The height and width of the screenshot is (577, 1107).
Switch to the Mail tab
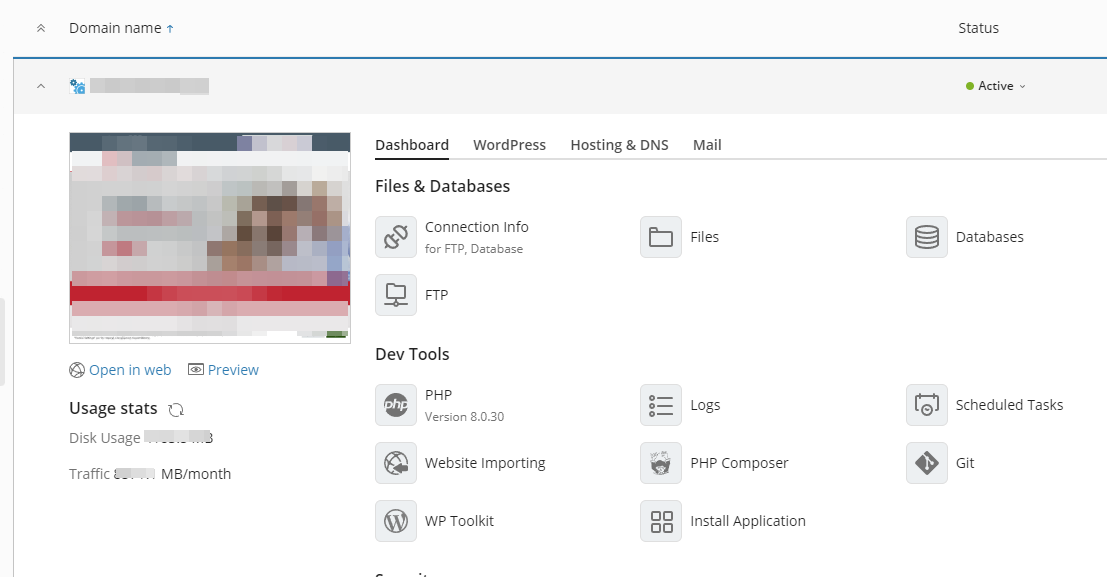707,145
